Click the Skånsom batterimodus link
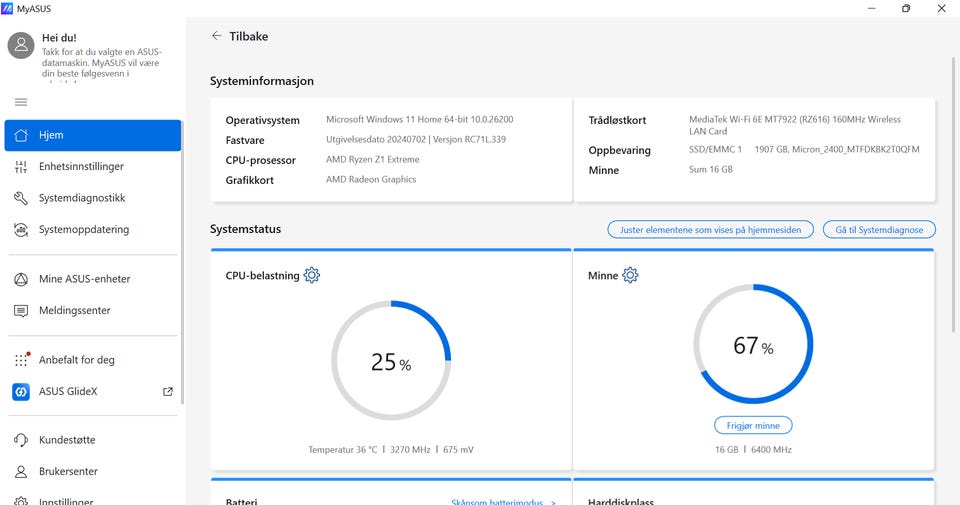Image resolution: width=960 pixels, height=505 pixels. click(x=503, y=501)
